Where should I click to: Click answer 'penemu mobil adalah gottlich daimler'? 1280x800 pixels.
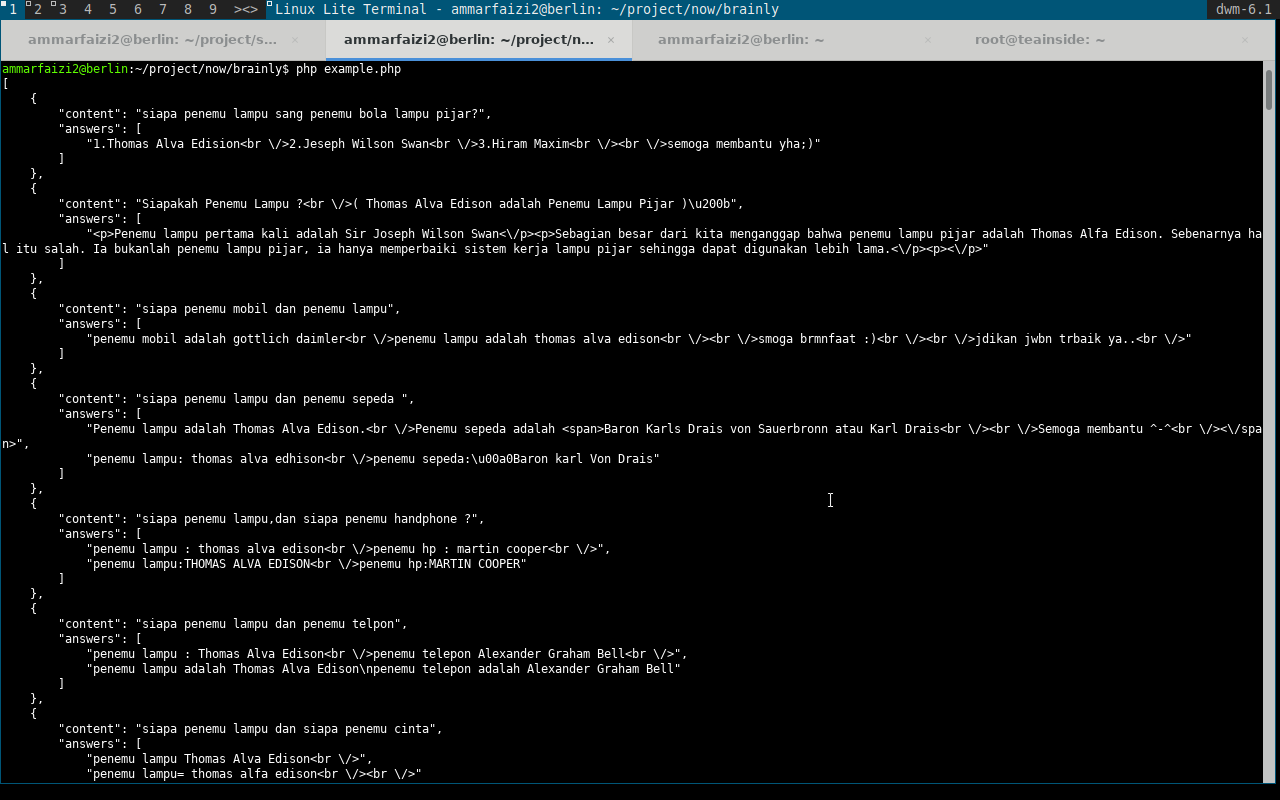639,339
